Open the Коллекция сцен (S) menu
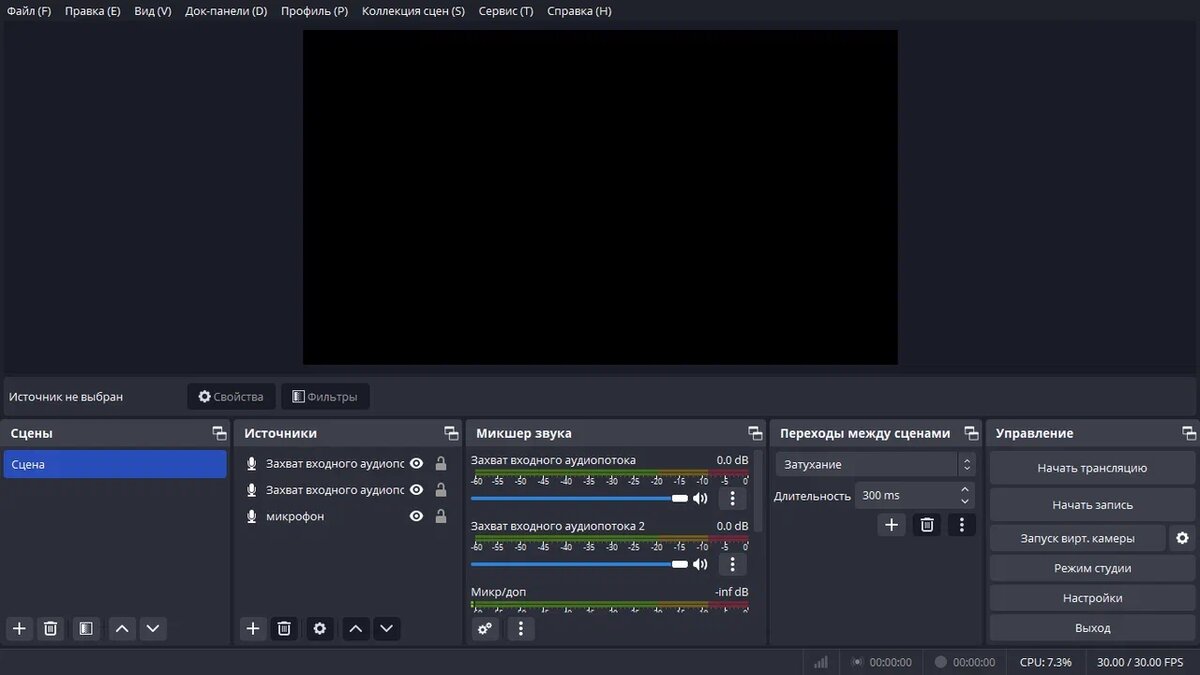This screenshot has height=675, width=1200. (x=413, y=11)
